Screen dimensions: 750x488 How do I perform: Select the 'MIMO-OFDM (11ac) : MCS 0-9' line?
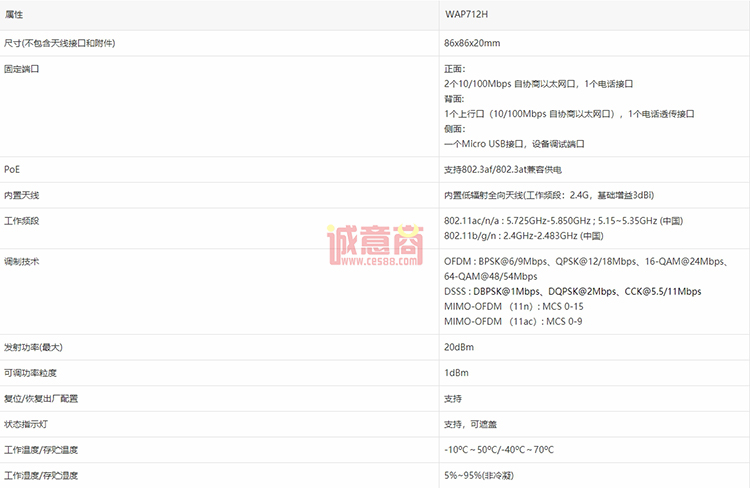pos(513,322)
